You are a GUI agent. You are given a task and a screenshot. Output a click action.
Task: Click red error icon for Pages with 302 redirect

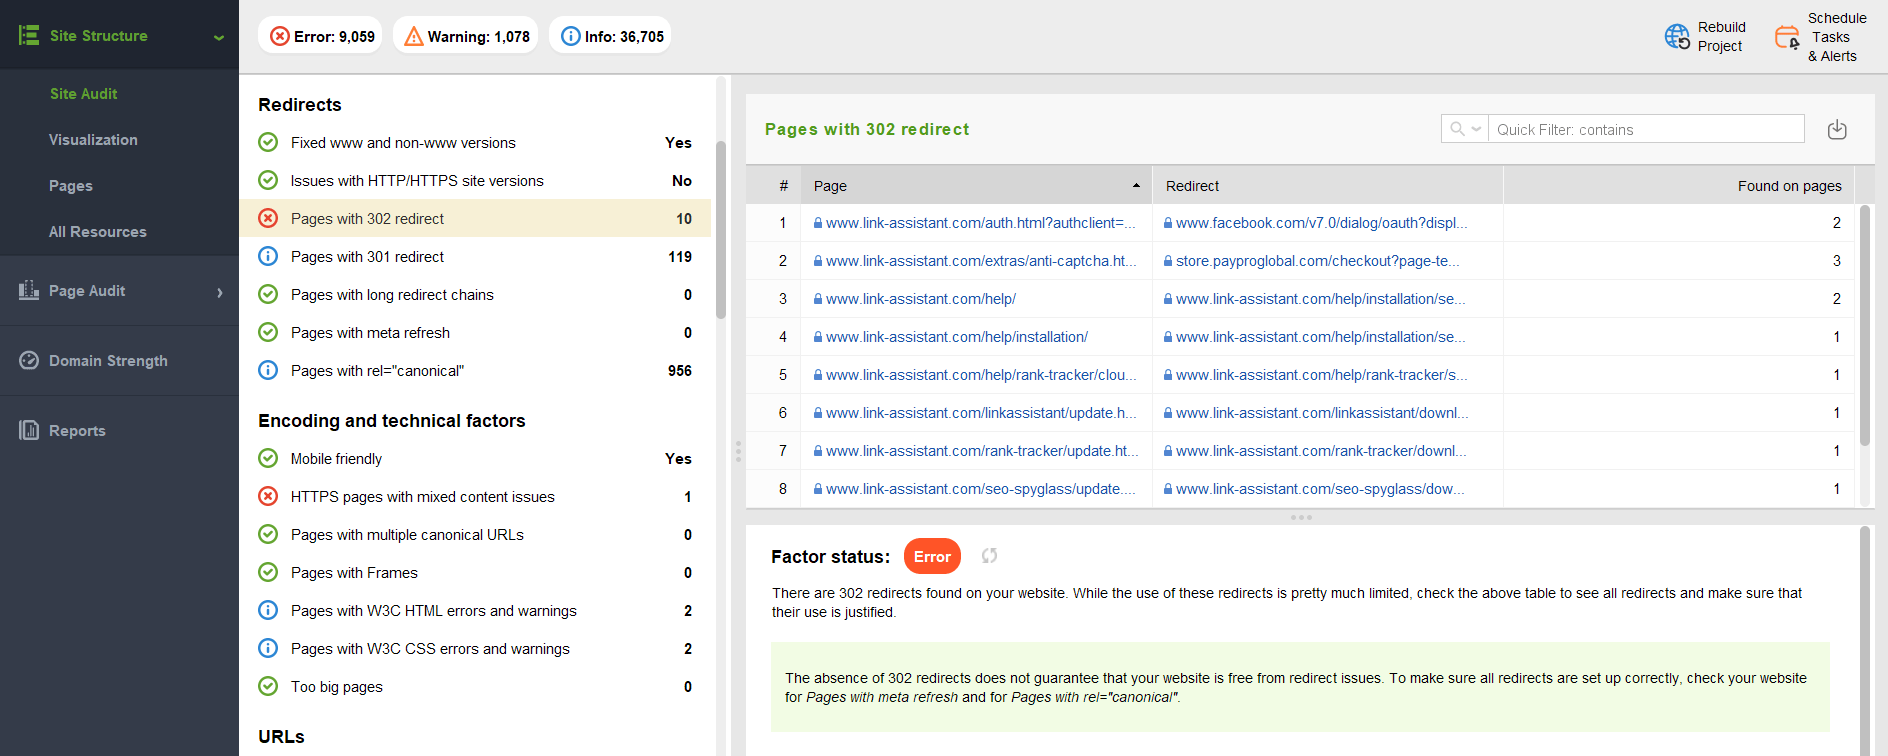tap(268, 218)
